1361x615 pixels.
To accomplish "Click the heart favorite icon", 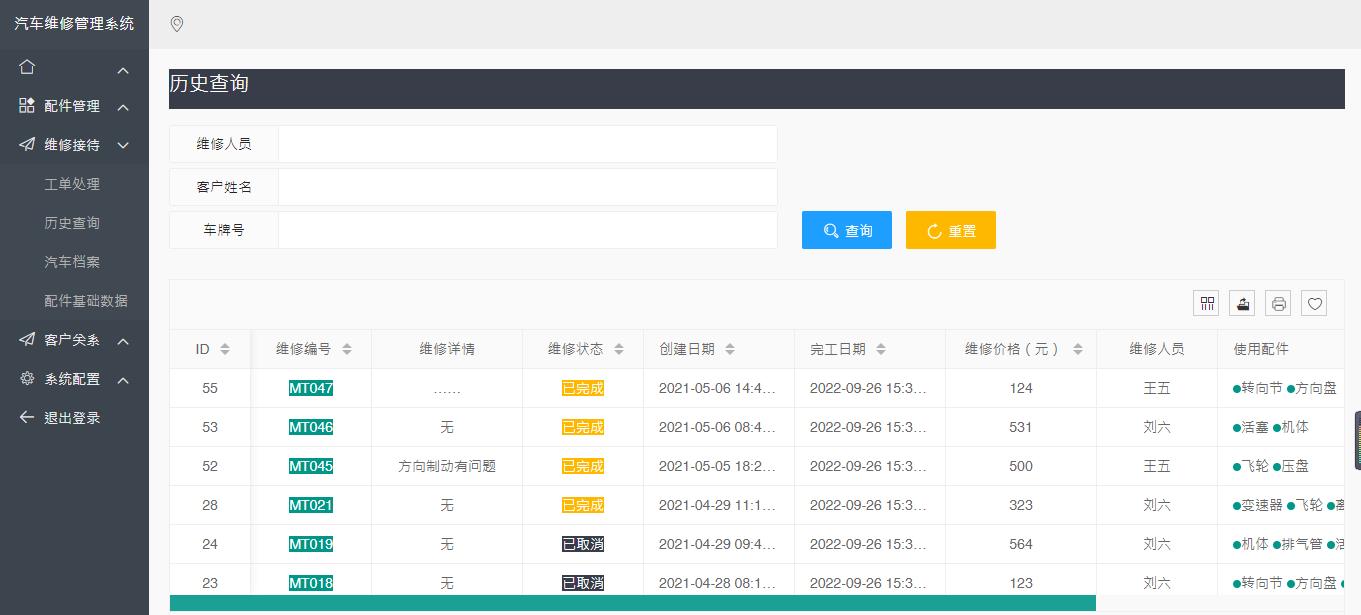I will coord(1315,304).
